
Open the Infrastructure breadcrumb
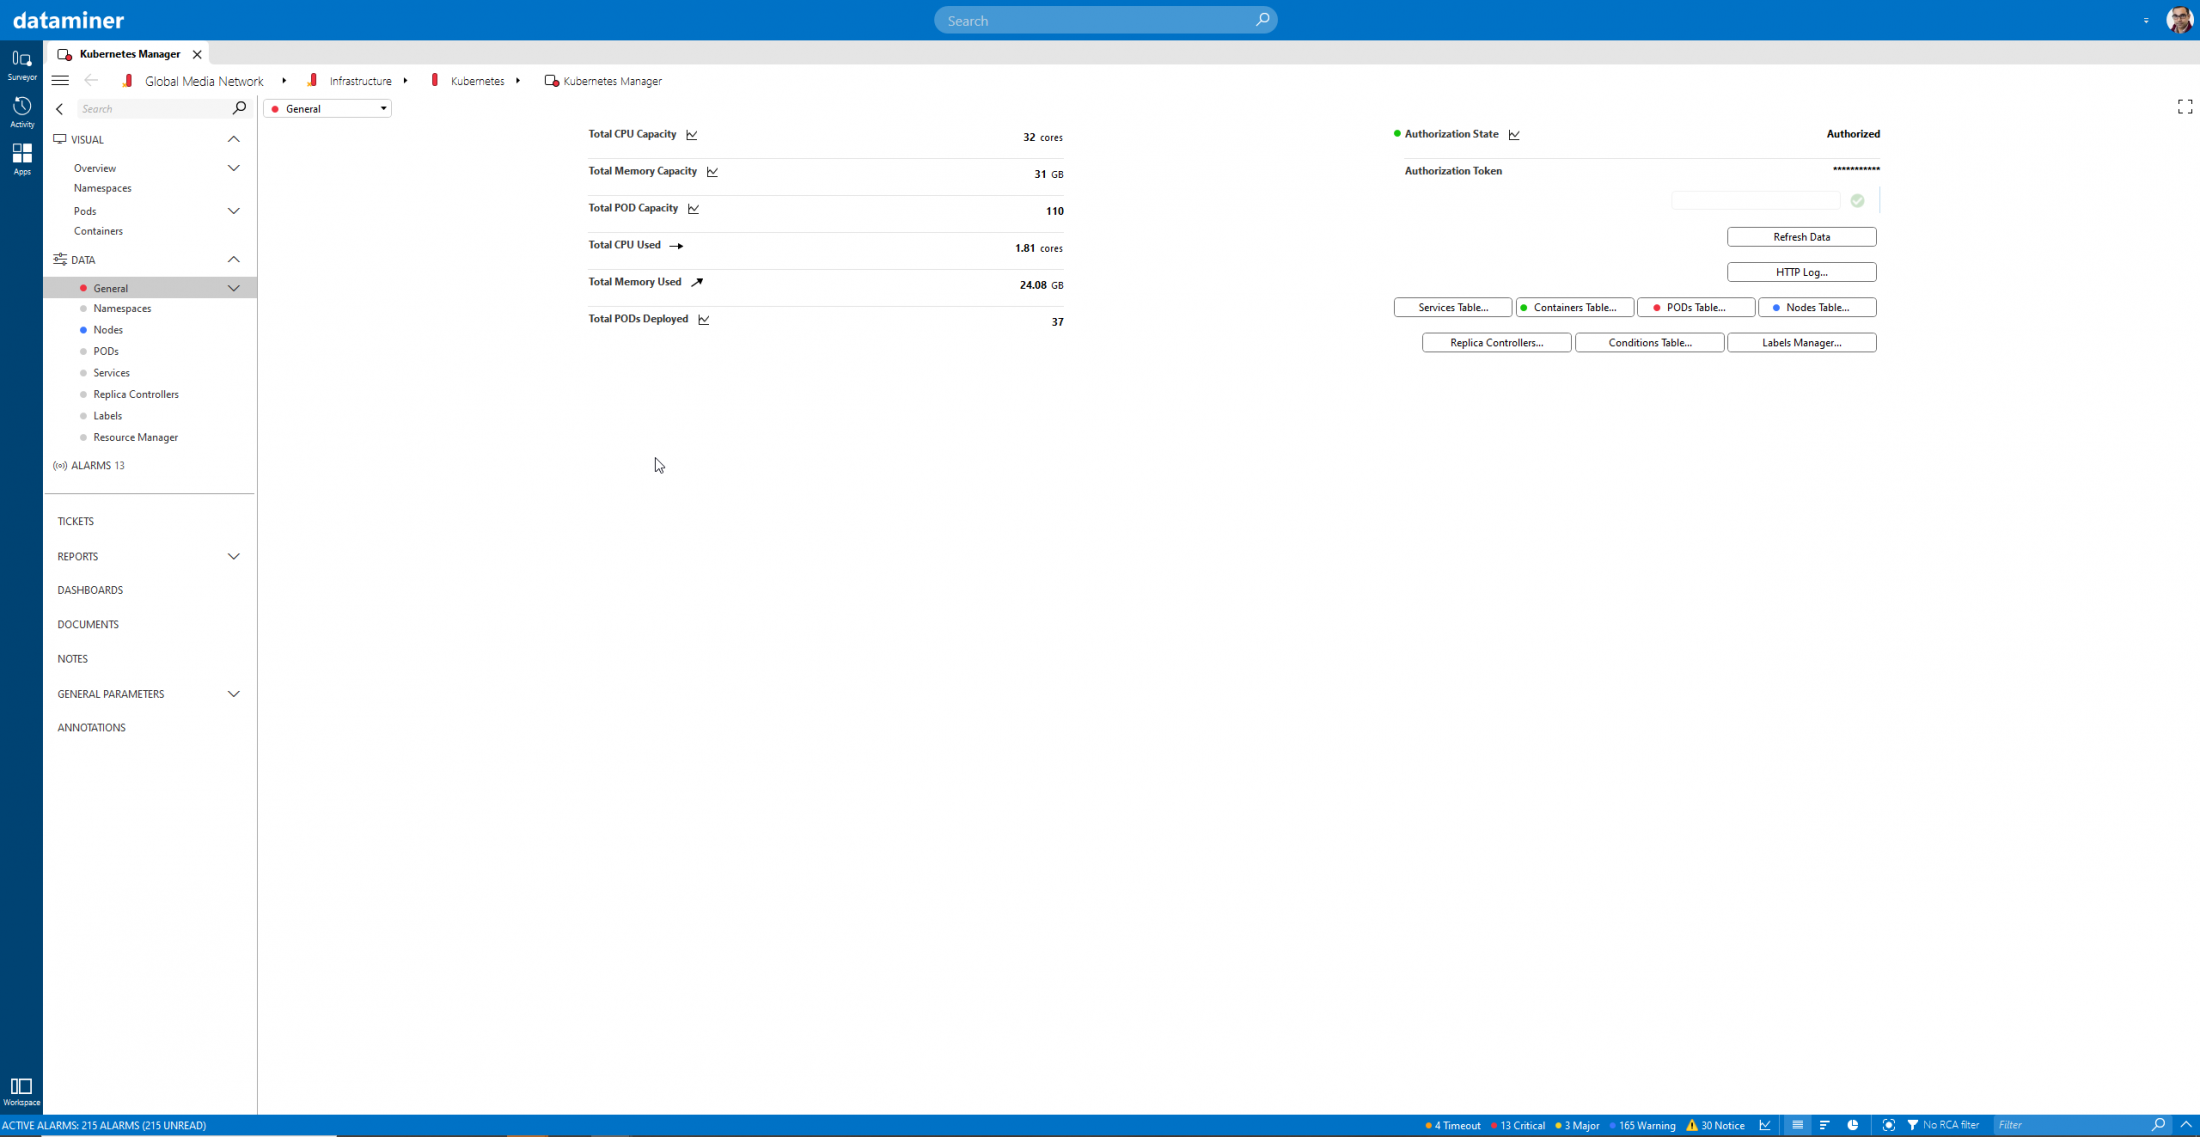tap(361, 81)
